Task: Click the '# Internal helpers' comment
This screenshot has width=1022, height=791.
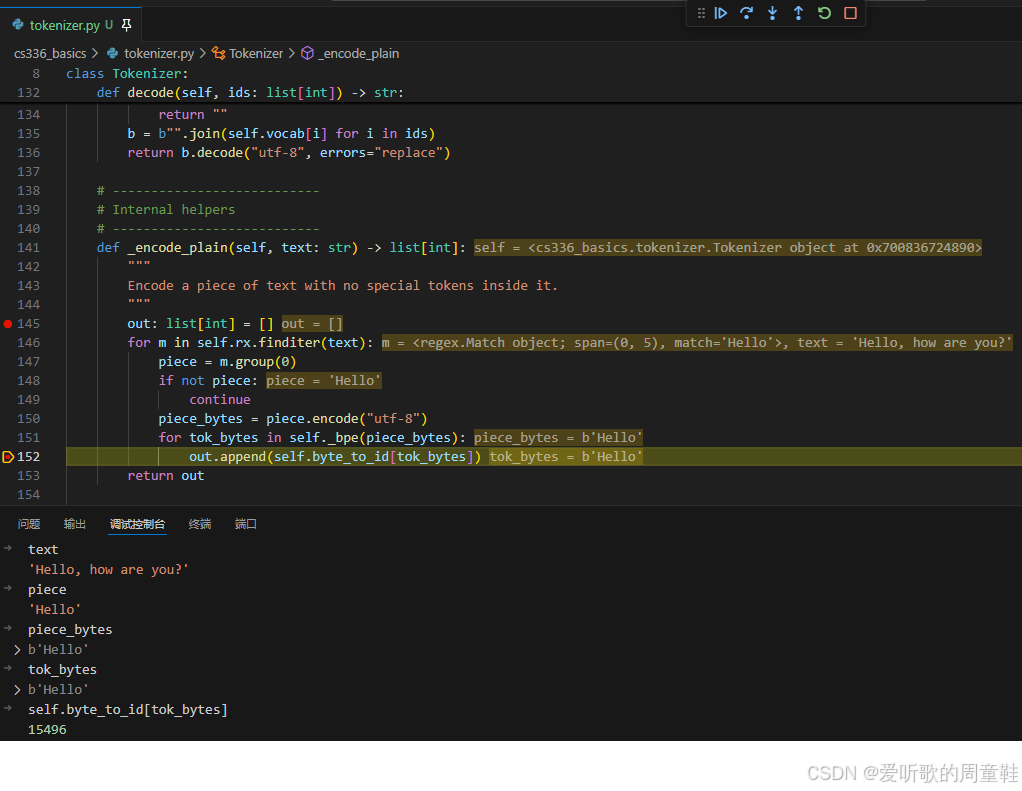Action: click(166, 210)
